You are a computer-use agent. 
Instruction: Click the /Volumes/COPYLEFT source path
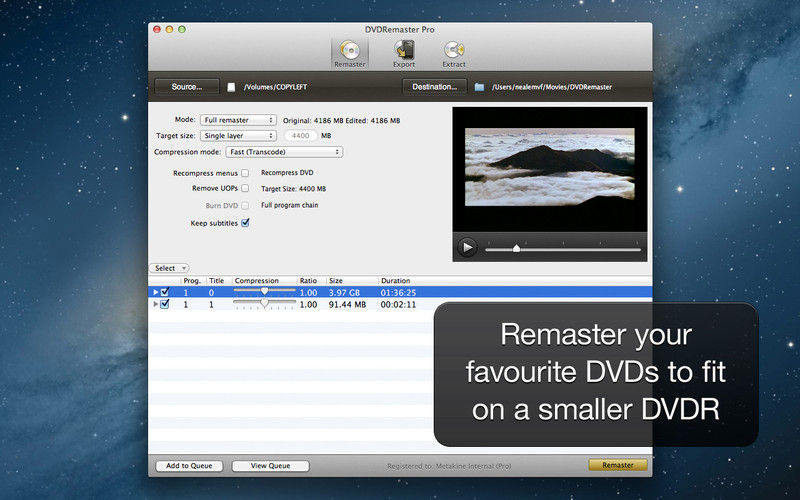276,87
